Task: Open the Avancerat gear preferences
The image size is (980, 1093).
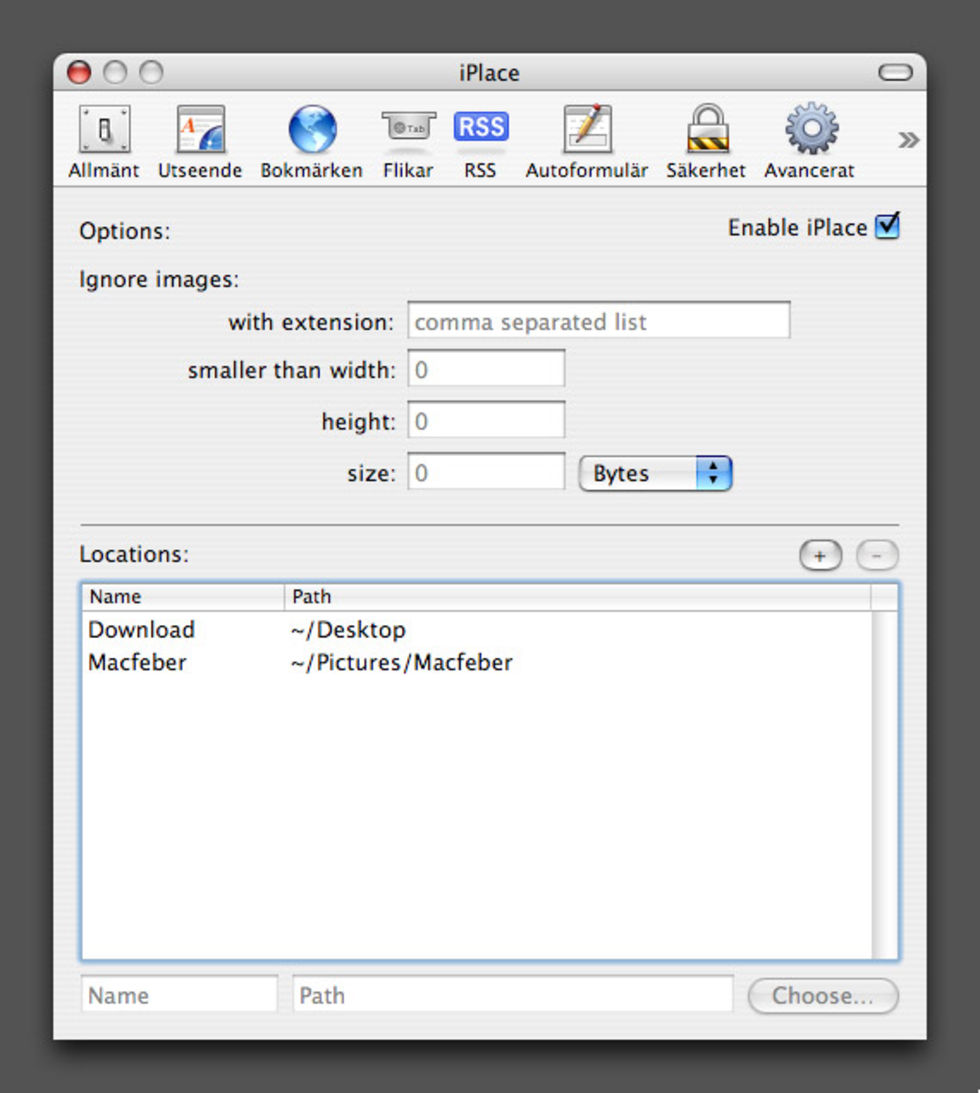Action: 809,142
